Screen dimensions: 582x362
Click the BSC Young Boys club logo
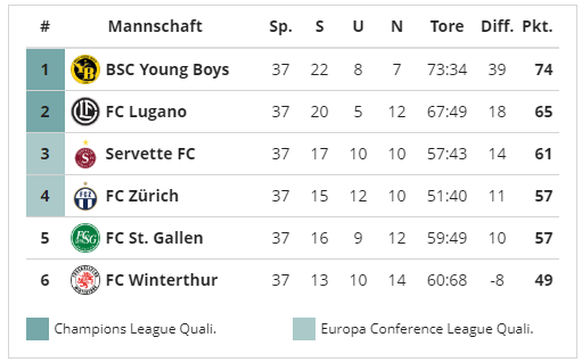pos(85,69)
